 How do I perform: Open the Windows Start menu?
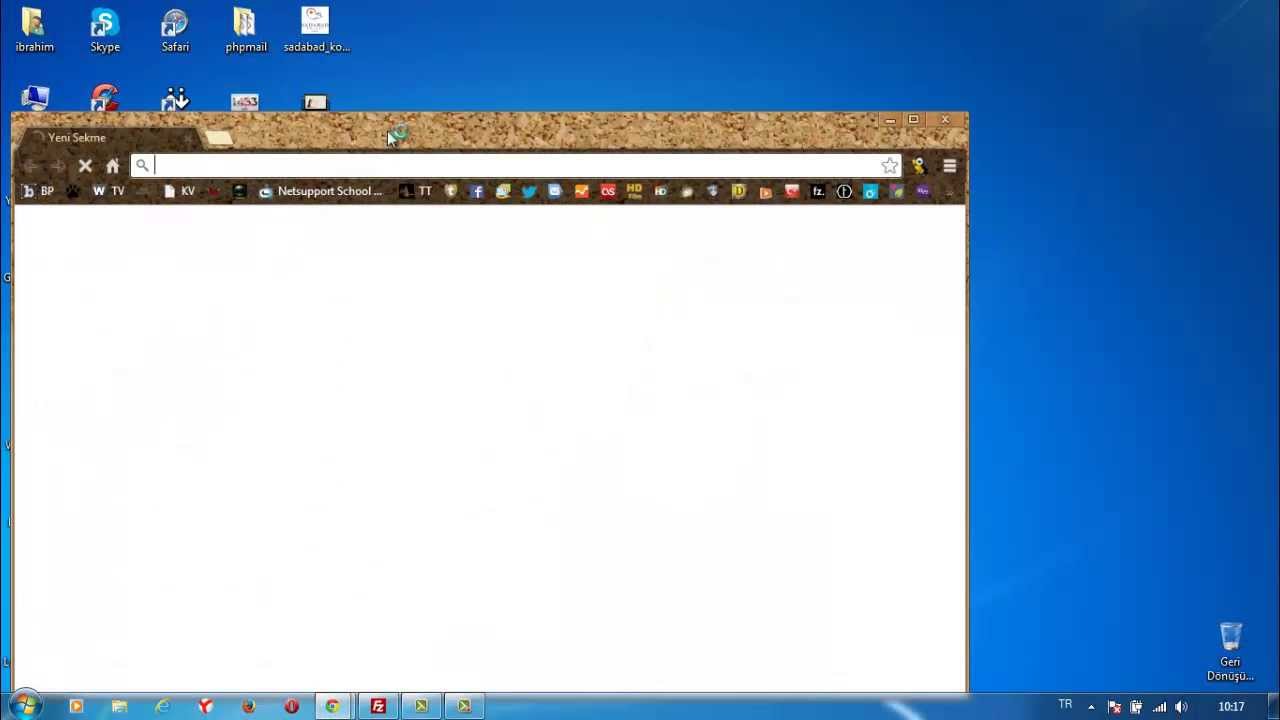pyautogui.click(x=25, y=706)
